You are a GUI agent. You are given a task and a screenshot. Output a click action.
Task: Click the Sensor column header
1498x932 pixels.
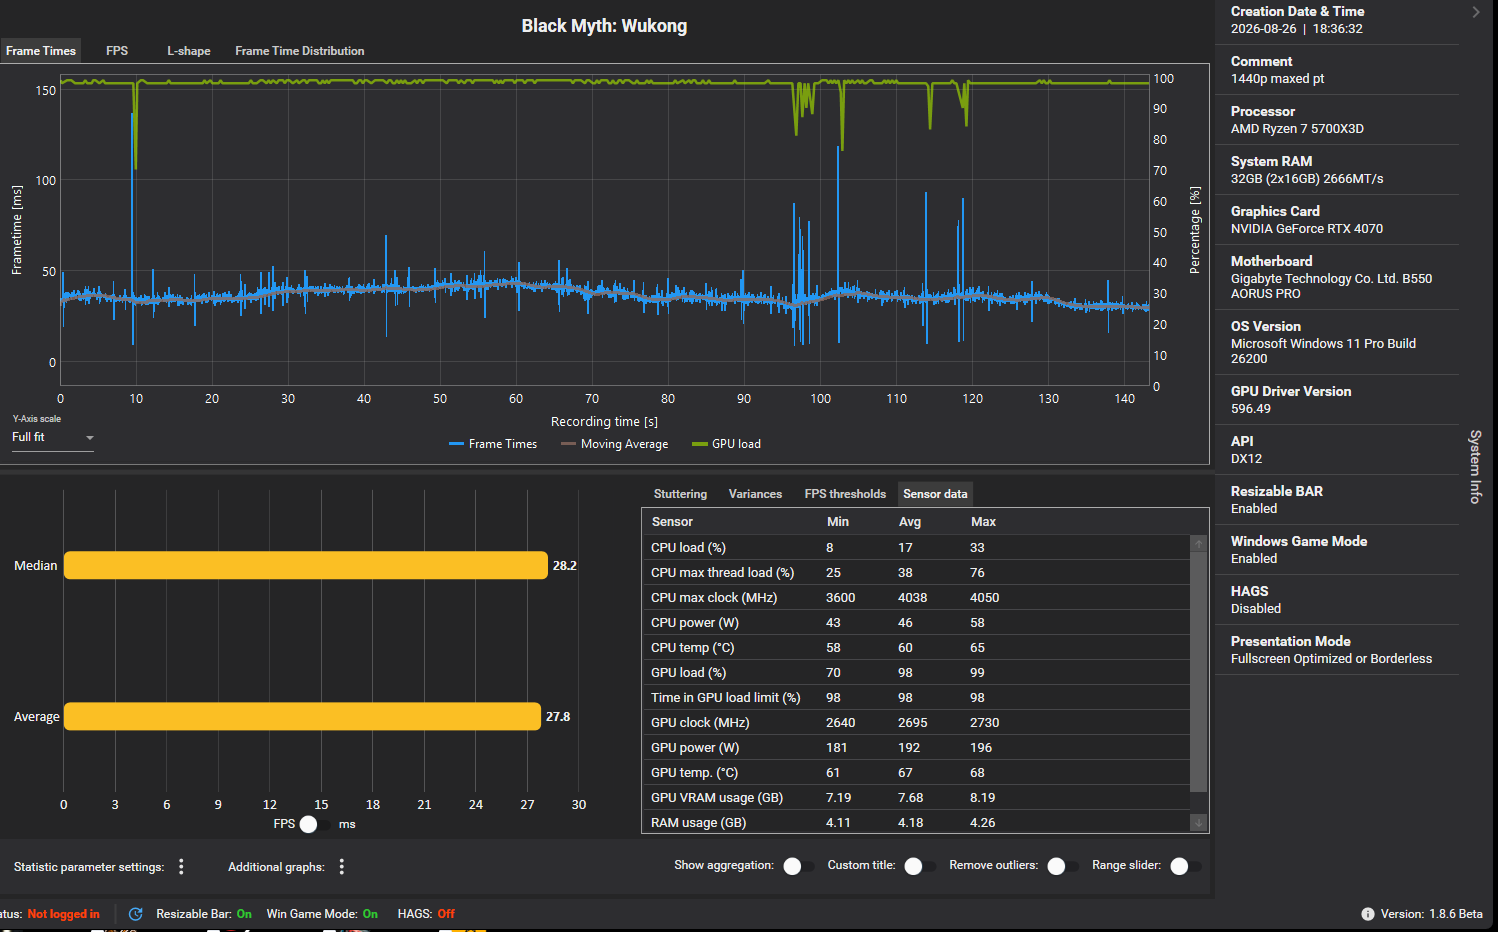pyautogui.click(x=672, y=522)
